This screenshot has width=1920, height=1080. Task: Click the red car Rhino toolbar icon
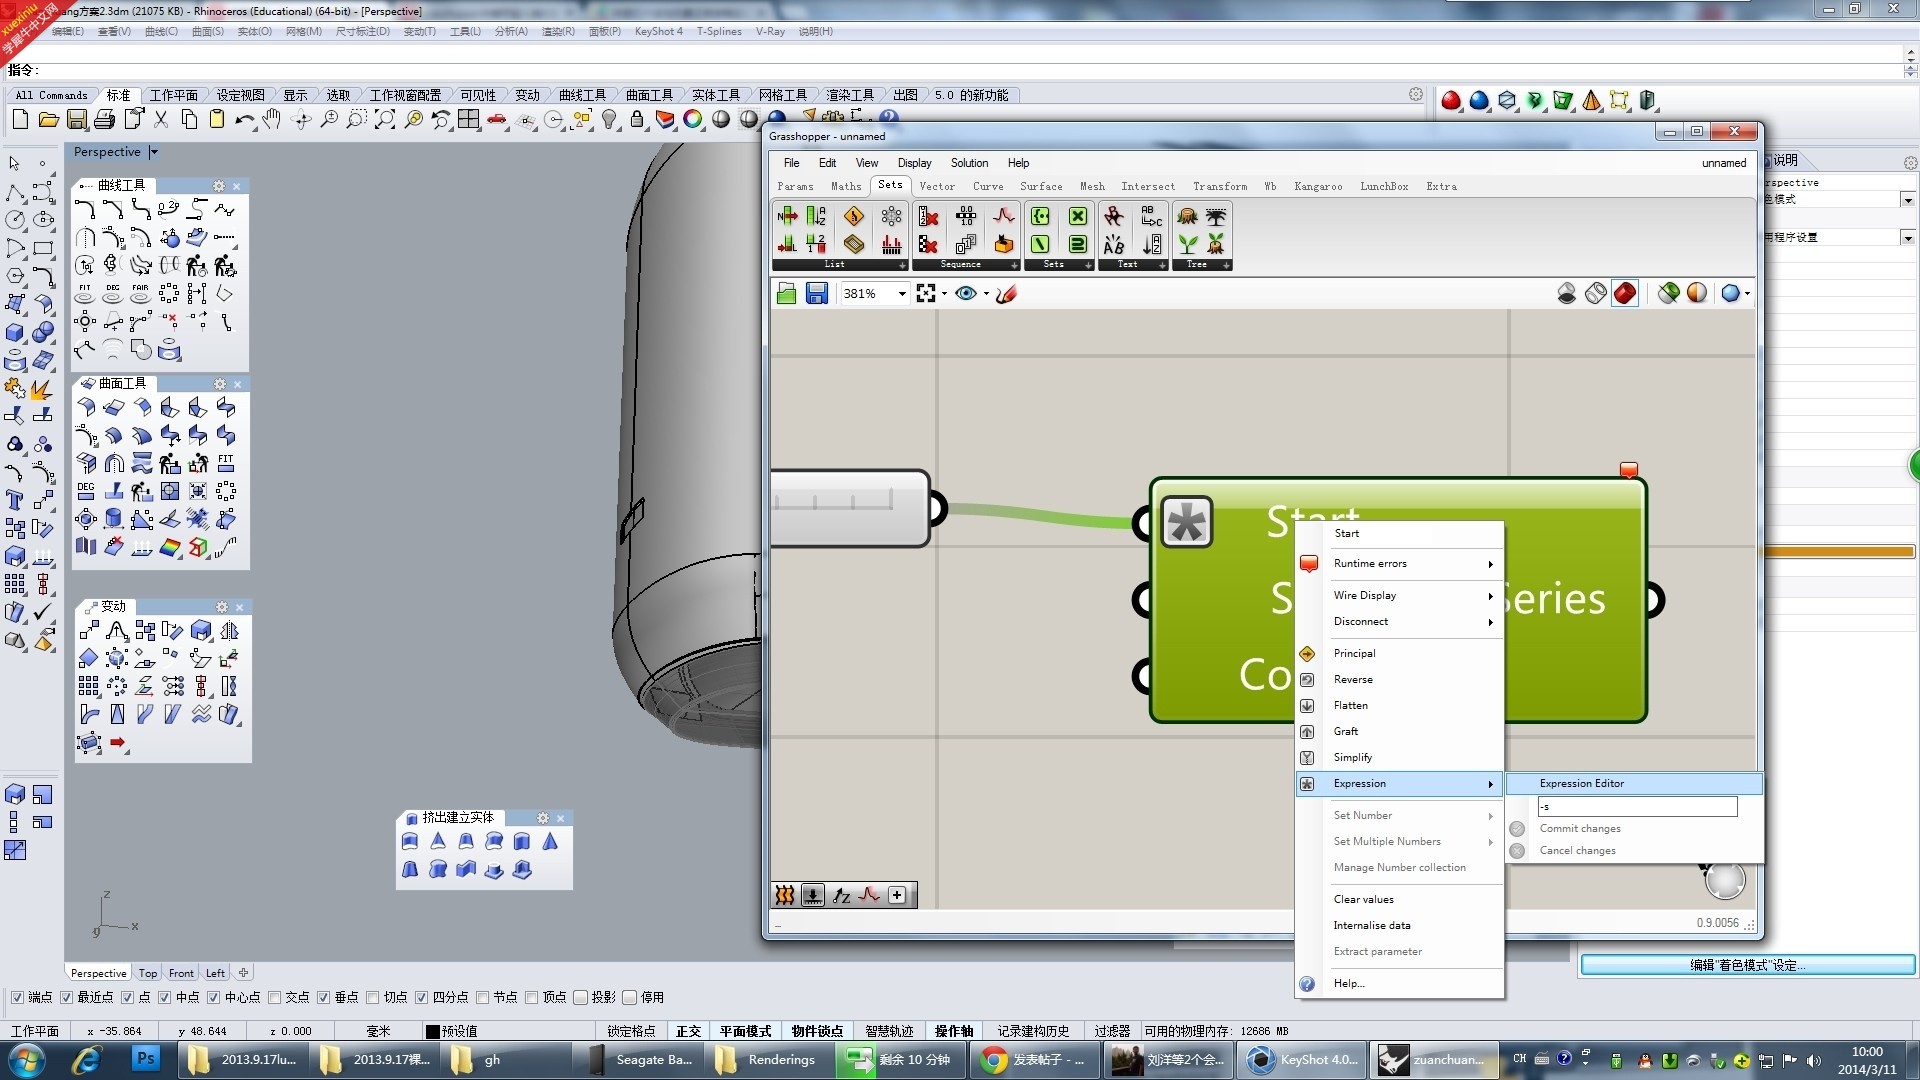pyautogui.click(x=497, y=120)
